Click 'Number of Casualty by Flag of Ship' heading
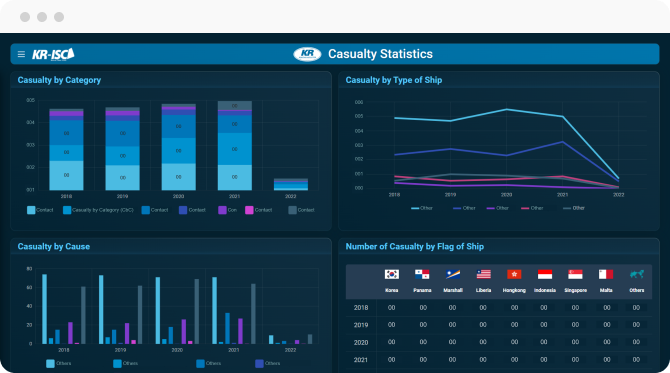This screenshot has width=670, height=373. tap(414, 247)
